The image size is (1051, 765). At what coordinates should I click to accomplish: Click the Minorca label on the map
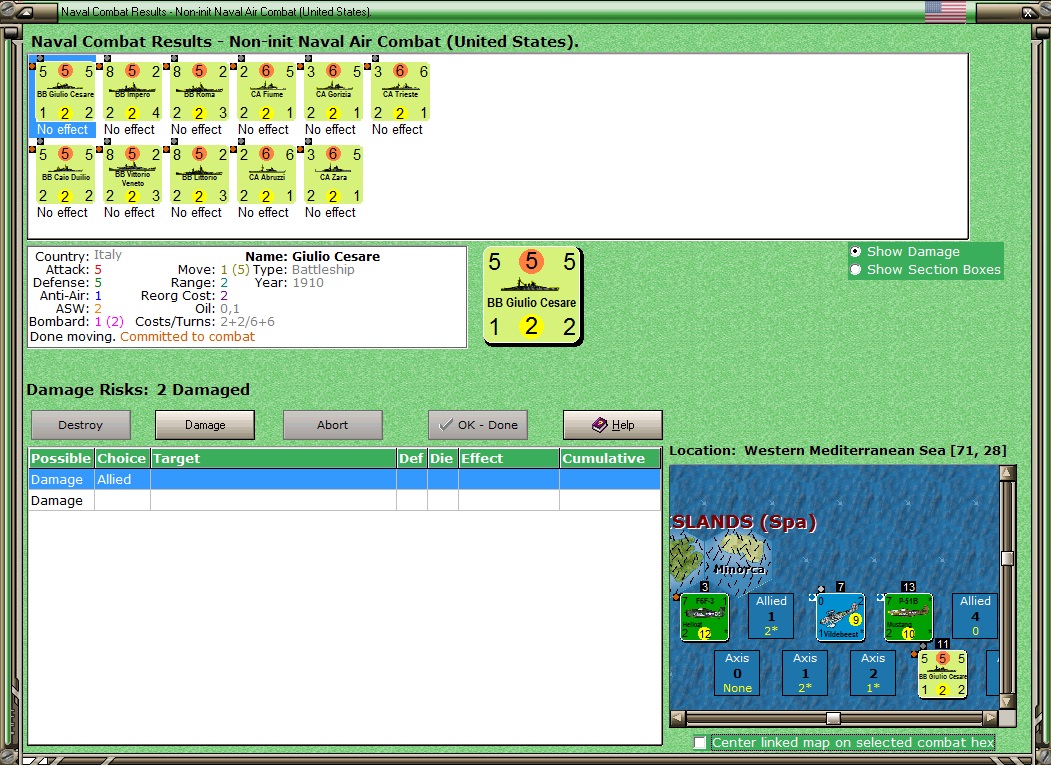pos(740,569)
